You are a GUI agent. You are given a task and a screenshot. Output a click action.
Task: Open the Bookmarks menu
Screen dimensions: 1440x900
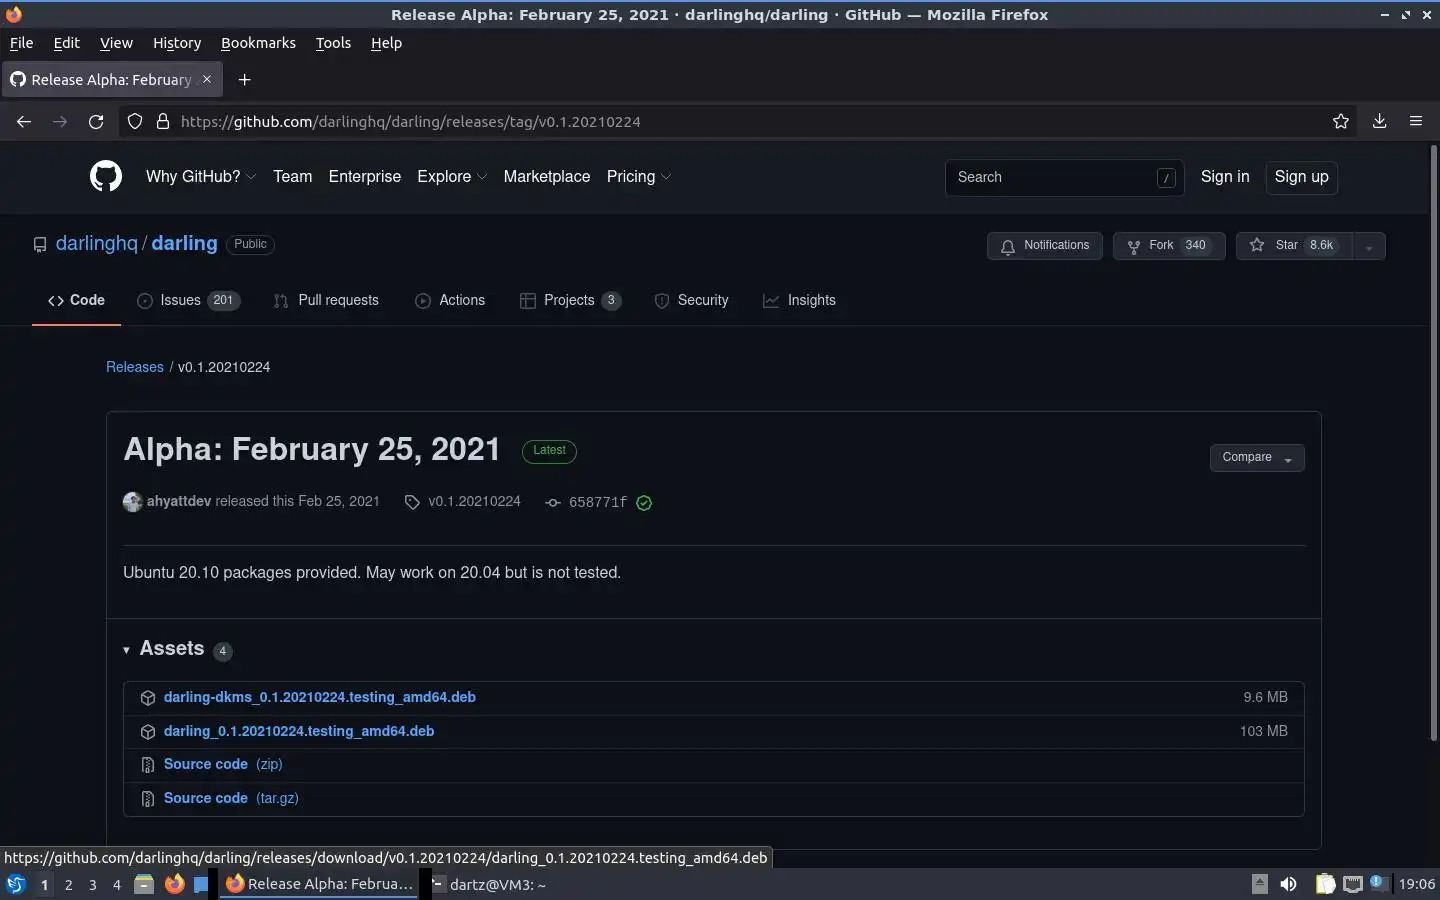[x=258, y=43]
